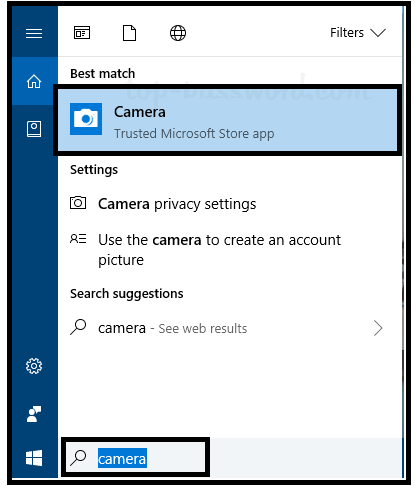Click the blue Camera app icon
Image resolution: width=418 pixels, height=488 pixels.
click(x=86, y=119)
